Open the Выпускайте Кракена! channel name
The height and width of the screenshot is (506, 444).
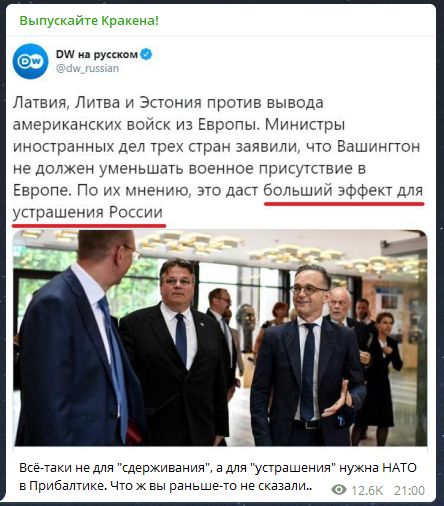click(89, 21)
